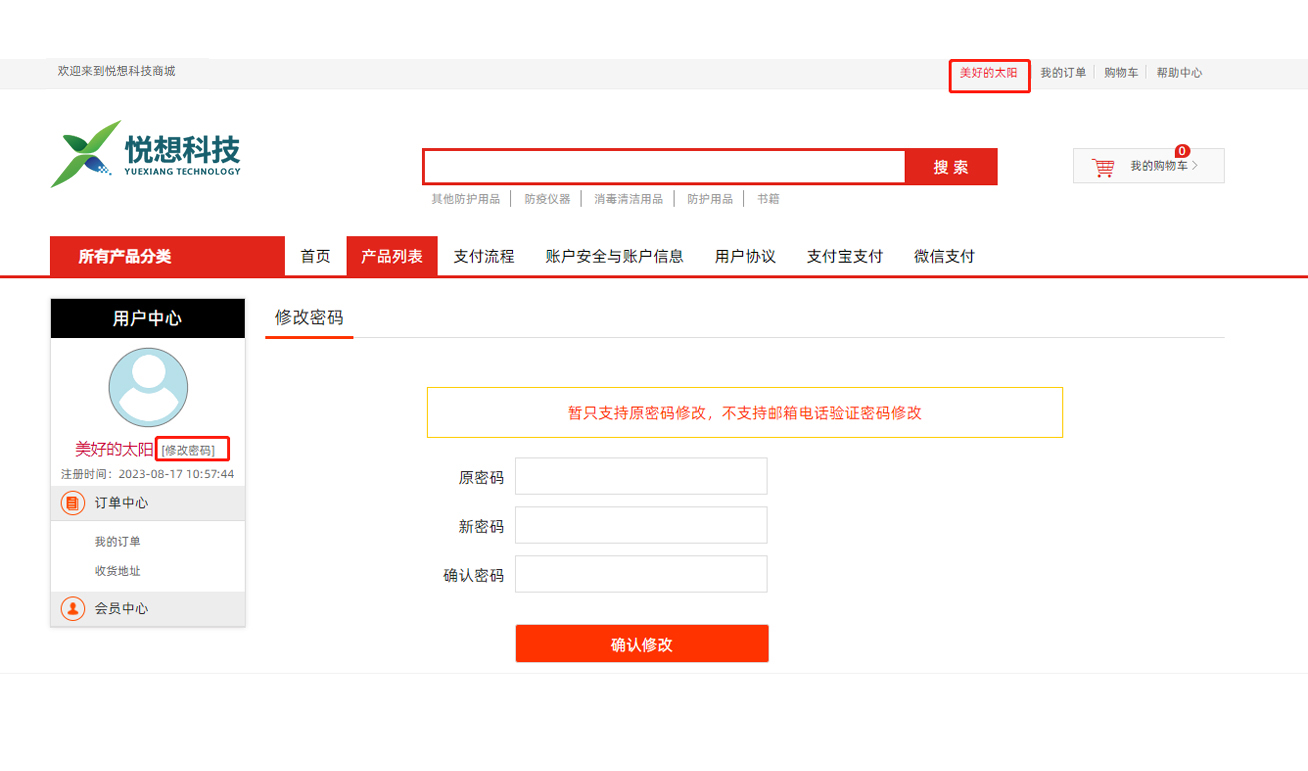
Task: Expand 我的购物车 cart arrow
Action: click(1195, 166)
